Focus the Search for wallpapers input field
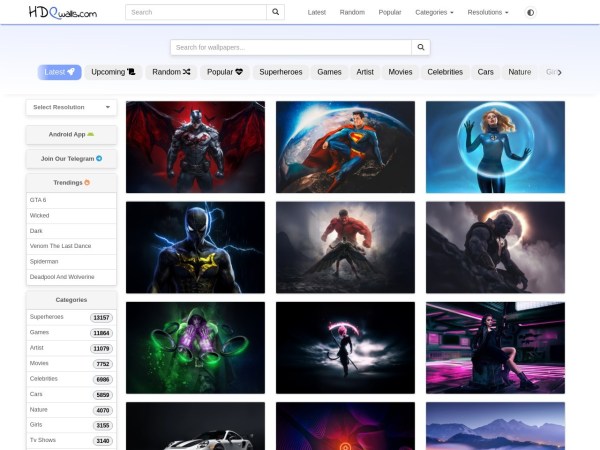The height and width of the screenshot is (450, 600). 291,47
